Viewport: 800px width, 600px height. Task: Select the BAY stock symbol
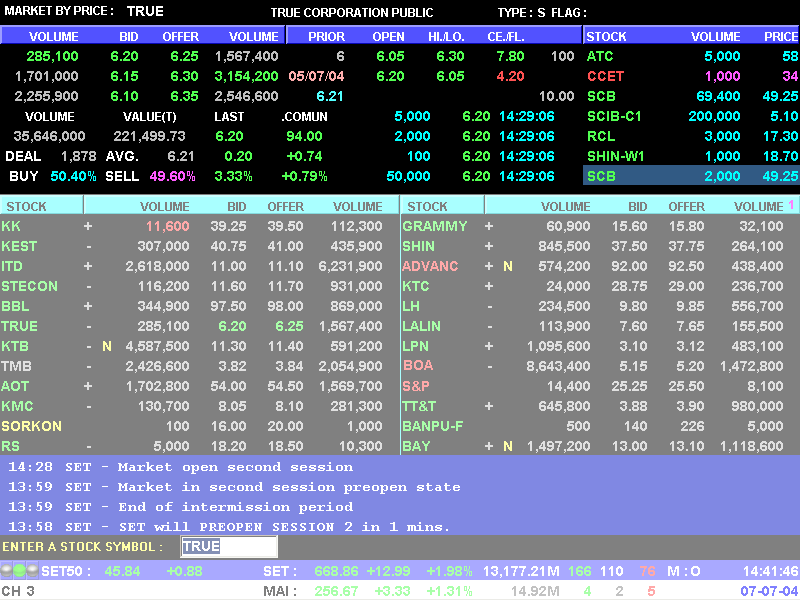[416, 446]
